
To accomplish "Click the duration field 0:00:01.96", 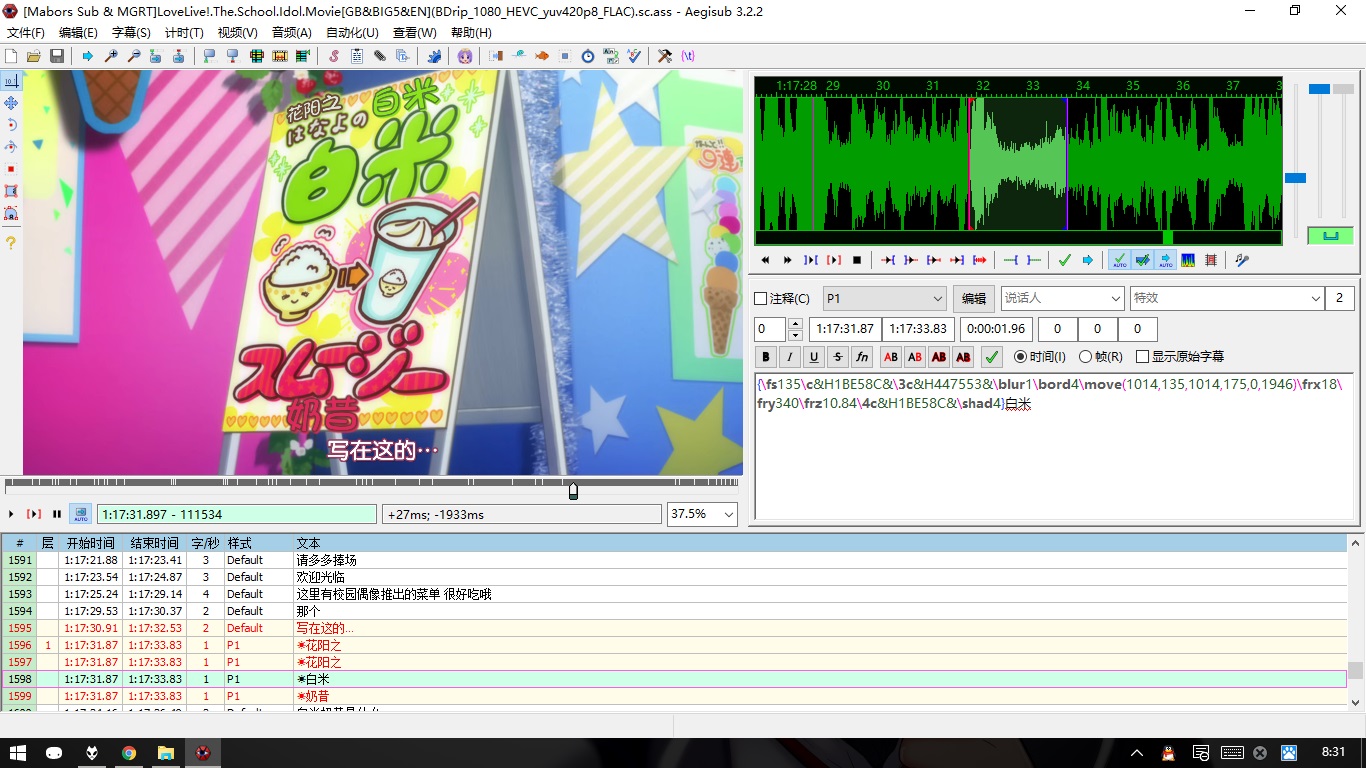I will click(996, 329).
